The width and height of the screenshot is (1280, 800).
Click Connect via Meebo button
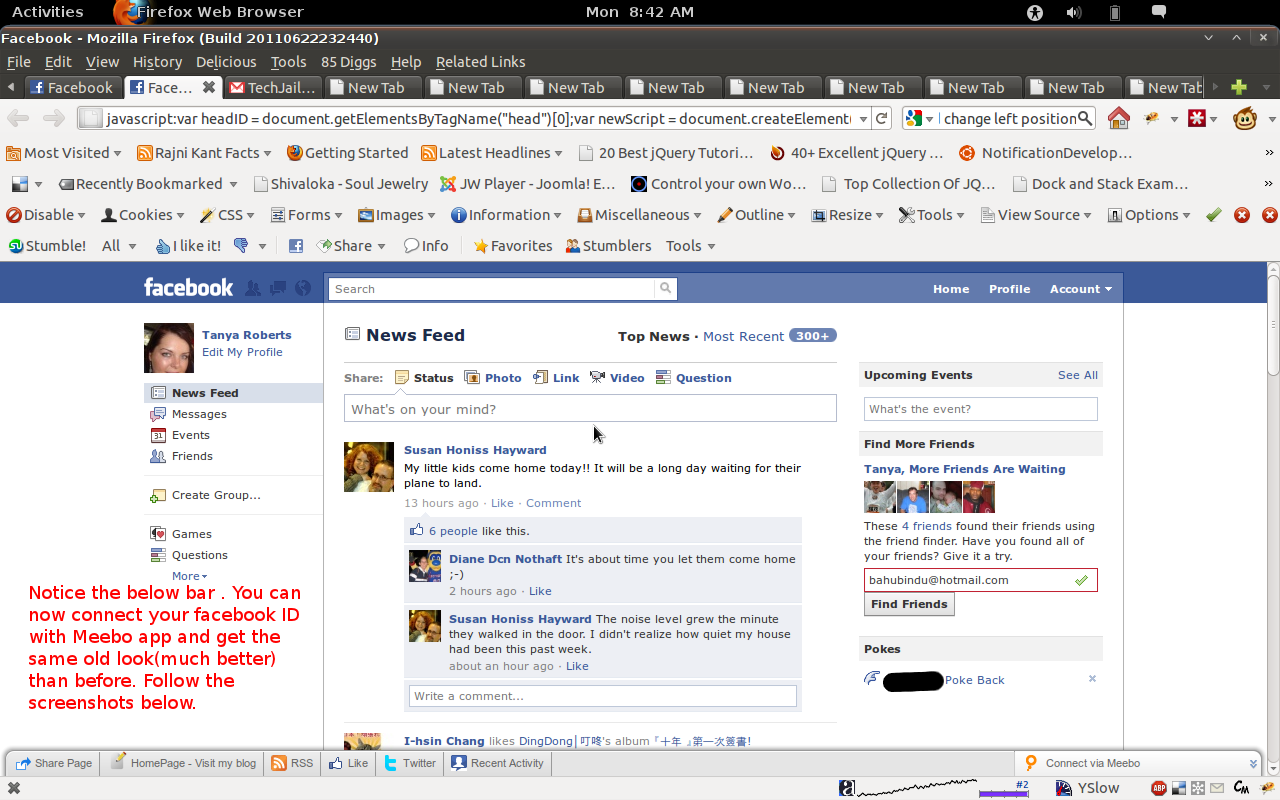tap(1092, 763)
